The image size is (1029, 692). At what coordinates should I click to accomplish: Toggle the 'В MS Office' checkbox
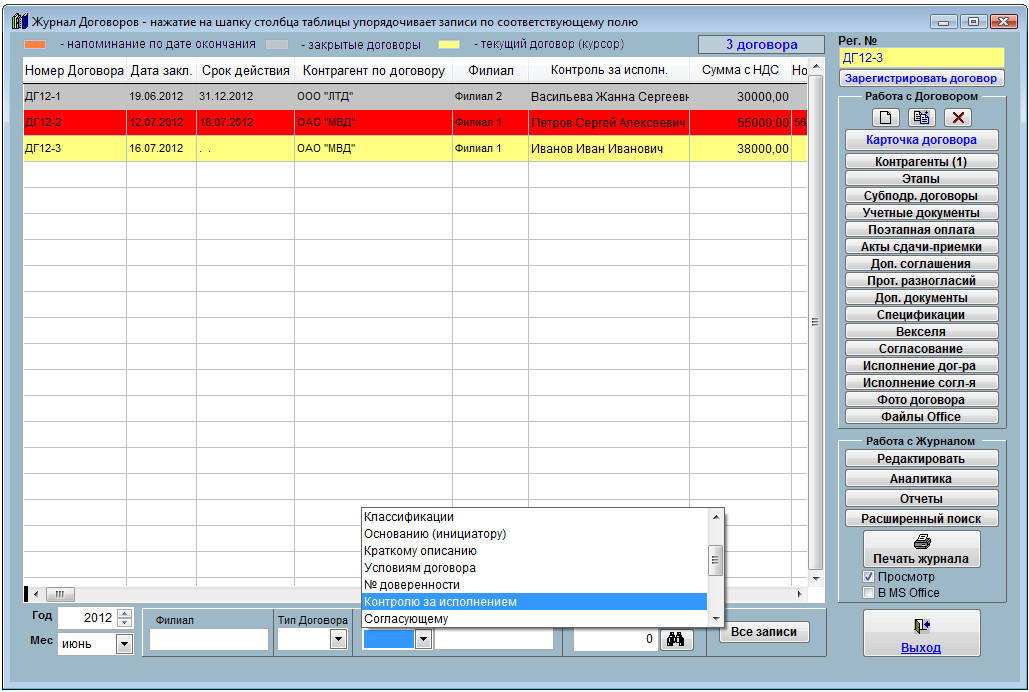tap(868, 593)
